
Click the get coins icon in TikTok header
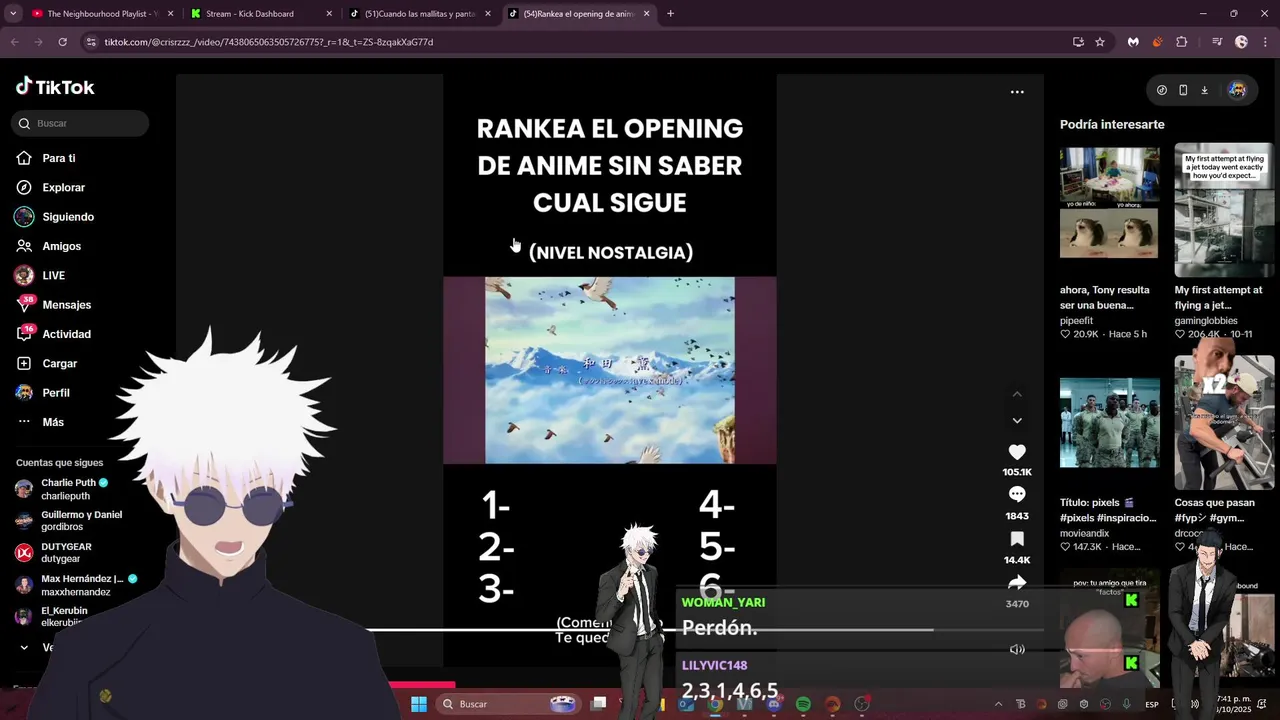pyautogui.click(x=1161, y=90)
